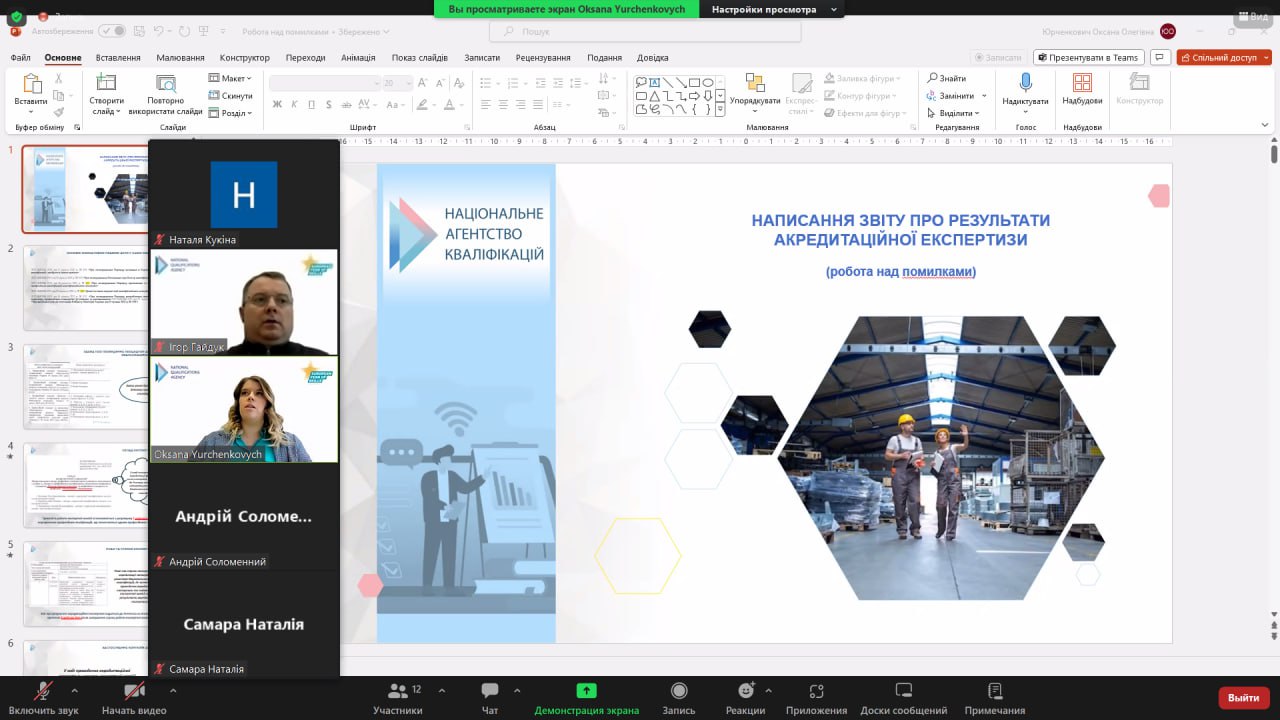Screen dimensions: 1280x720
Task: Toggle bold Ж formatting in ribbon
Action: (x=277, y=104)
